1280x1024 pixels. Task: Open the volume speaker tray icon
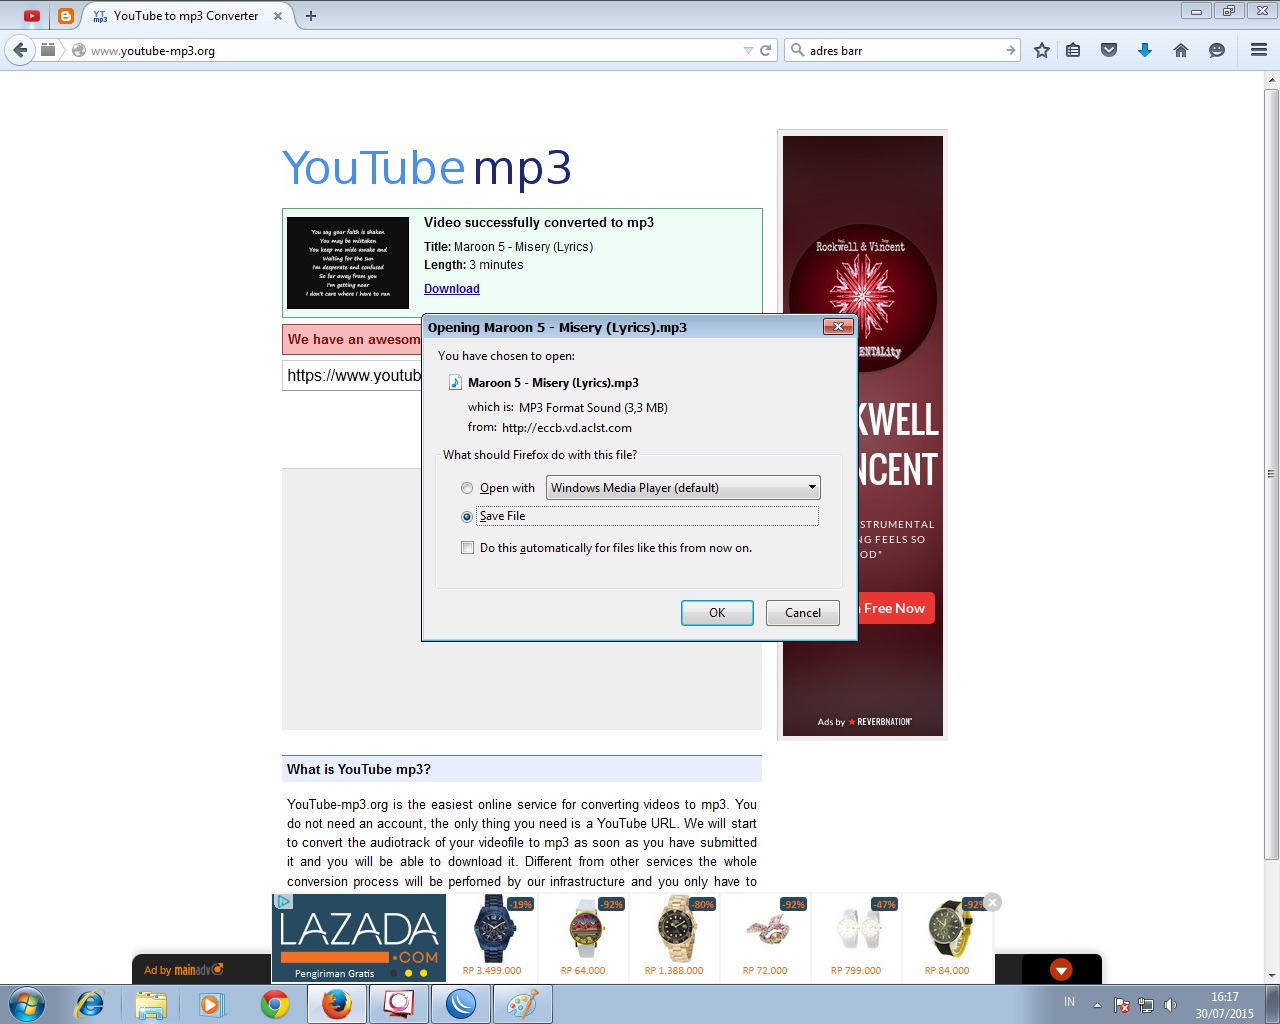(x=1170, y=1005)
